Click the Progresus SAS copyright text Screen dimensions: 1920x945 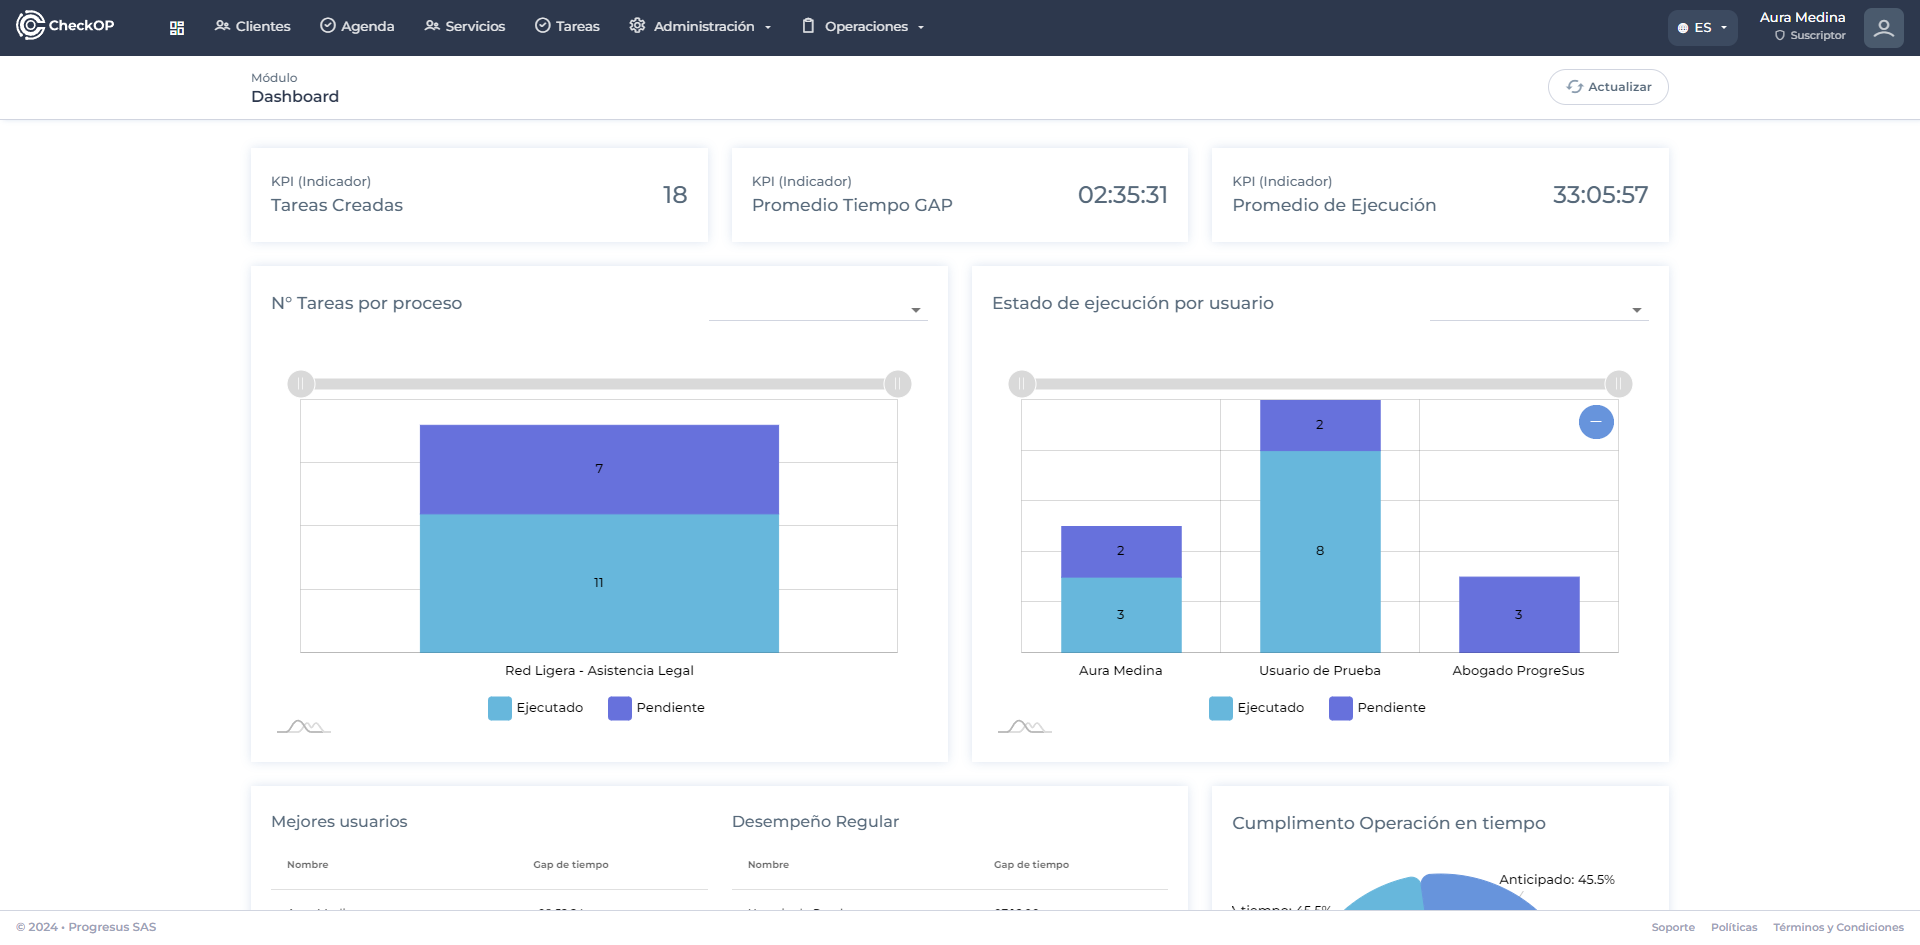[86, 928]
